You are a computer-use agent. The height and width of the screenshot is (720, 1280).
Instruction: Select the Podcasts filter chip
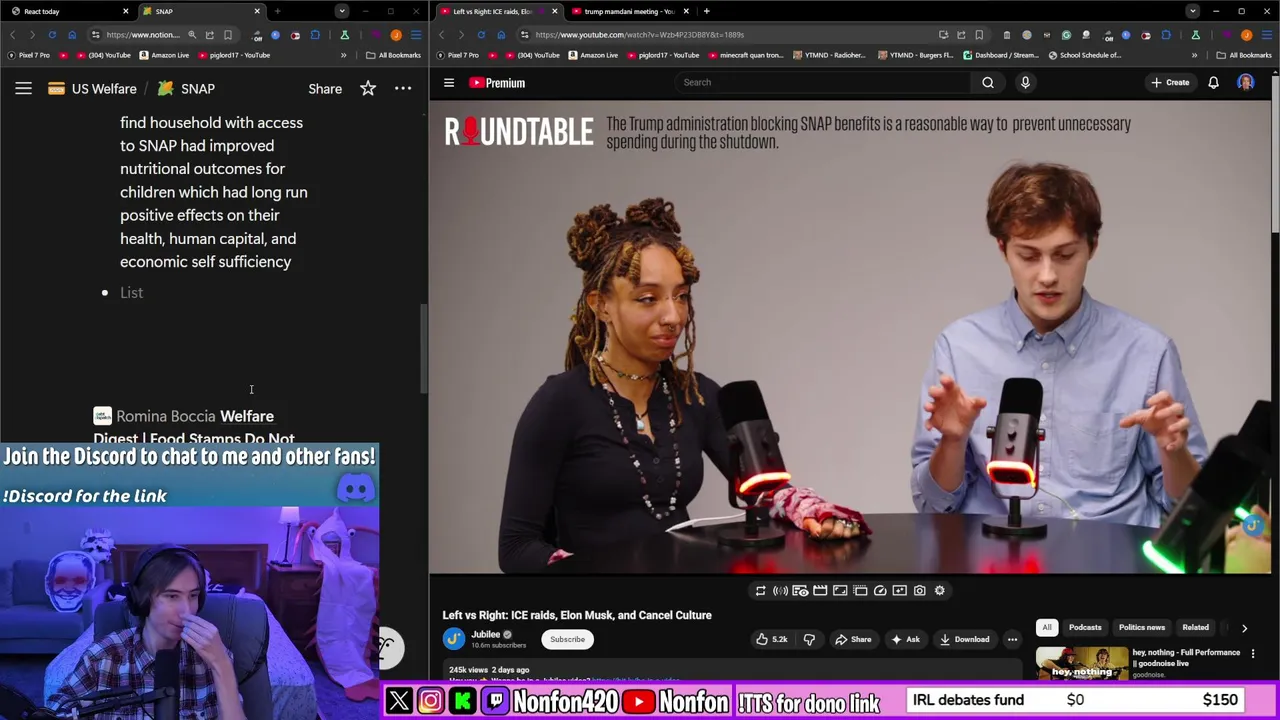1085,628
